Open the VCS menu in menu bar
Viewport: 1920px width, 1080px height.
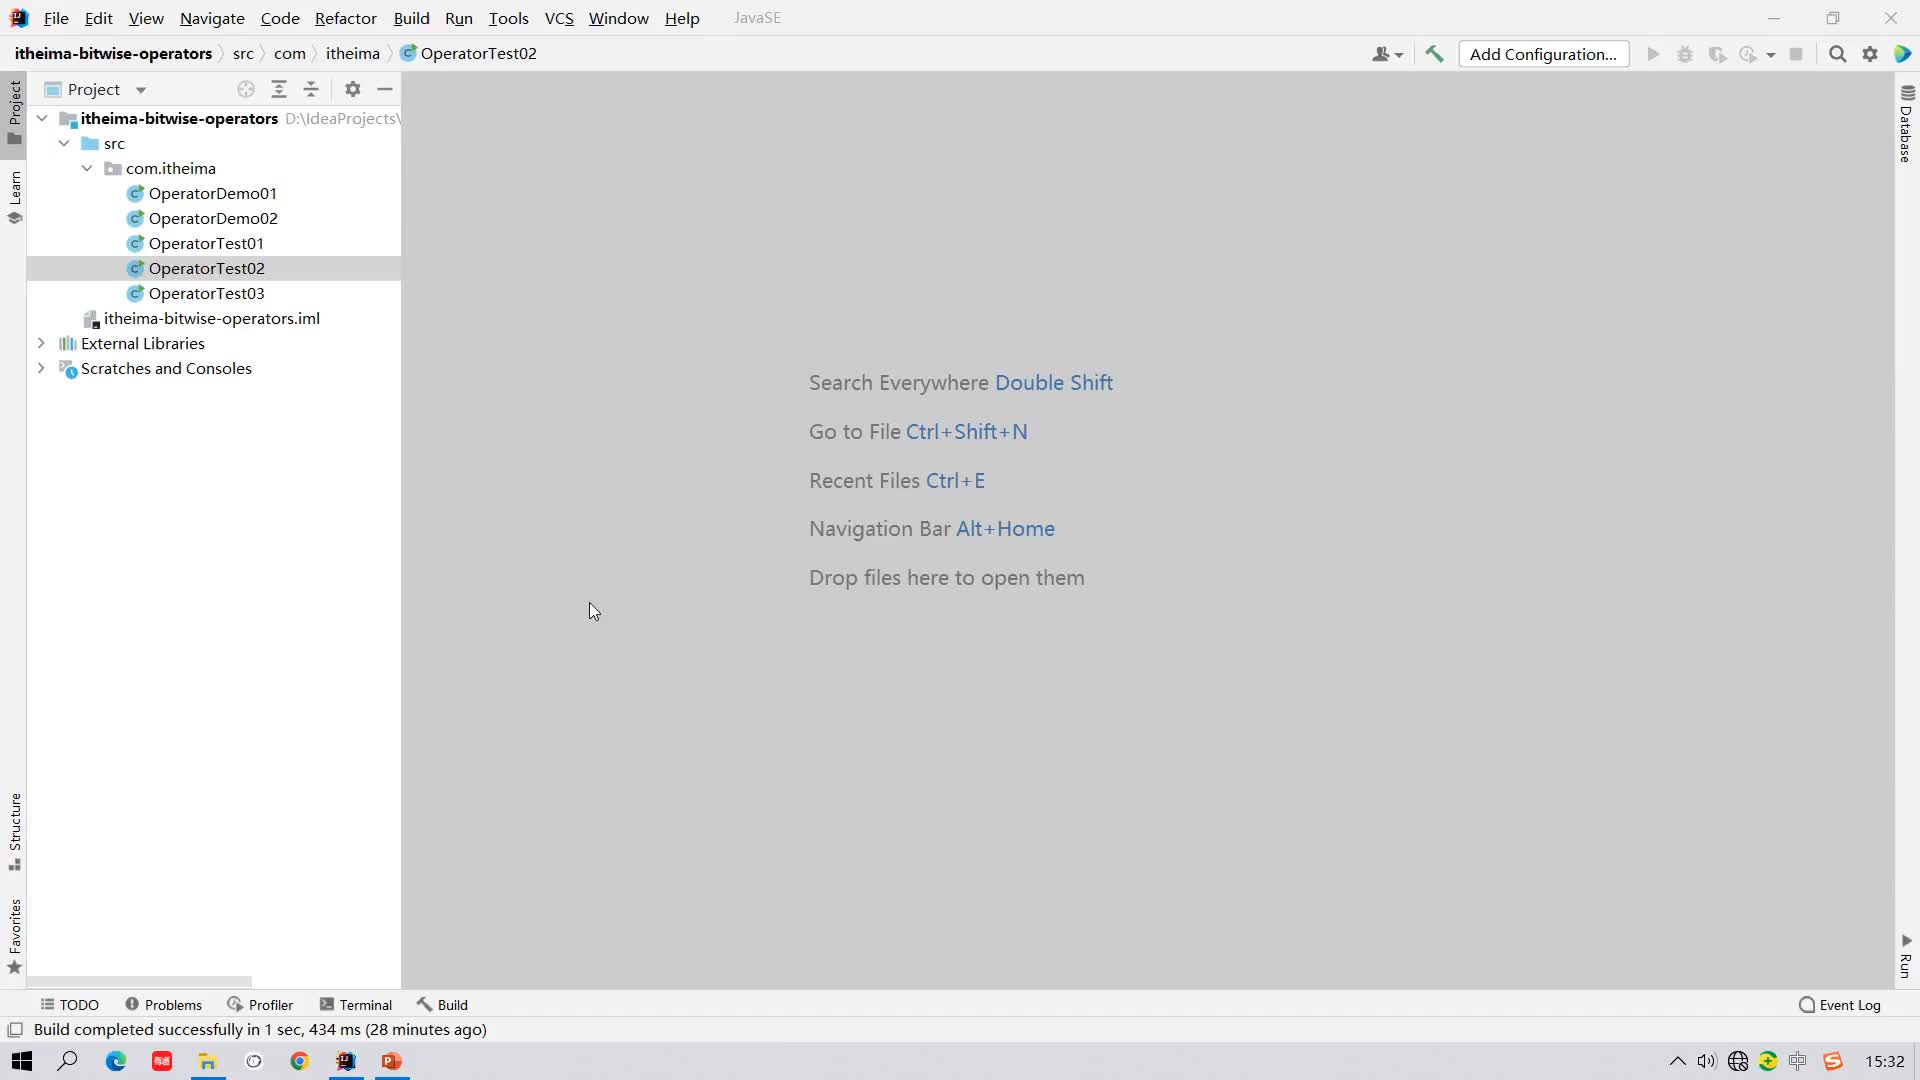tap(558, 17)
